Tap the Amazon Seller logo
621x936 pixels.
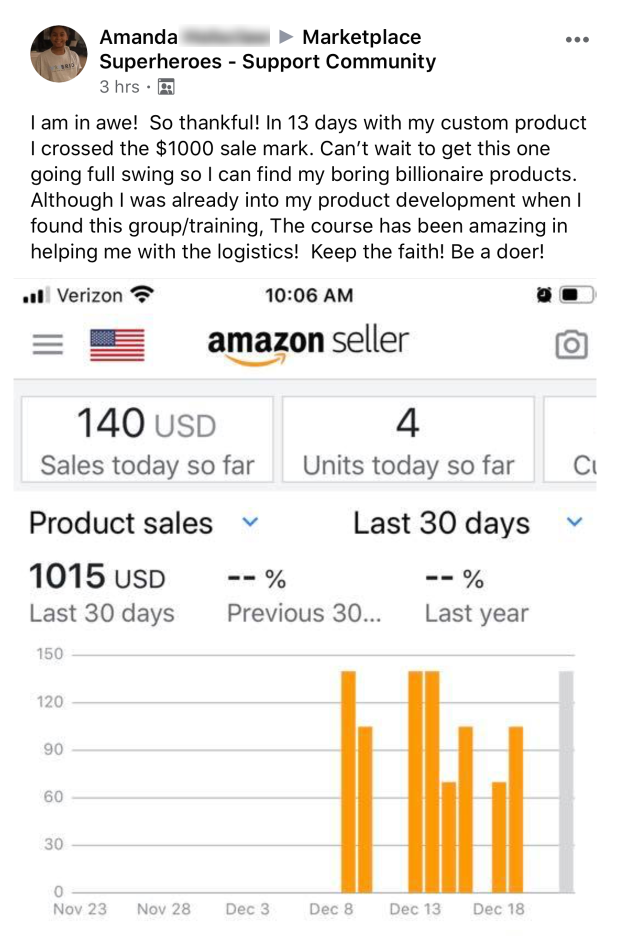308,343
